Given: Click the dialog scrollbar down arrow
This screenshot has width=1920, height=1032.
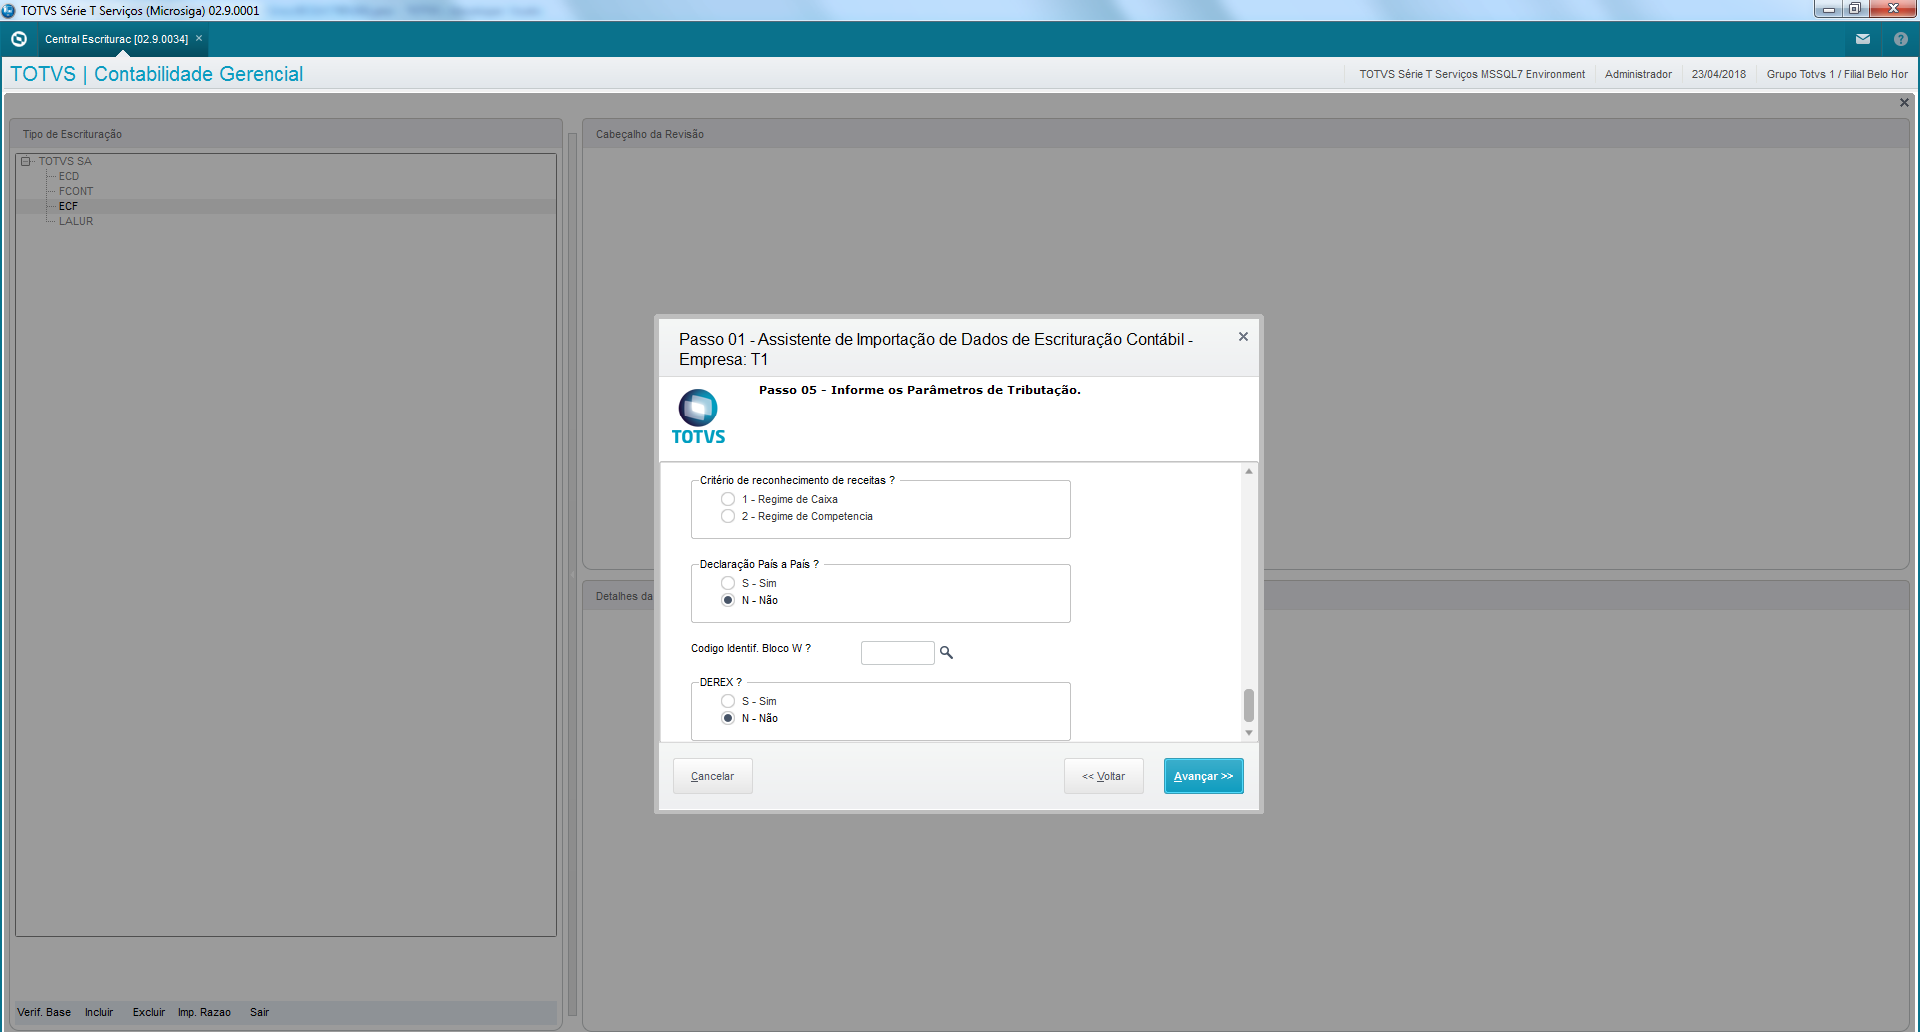Looking at the screenshot, I should [1248, 733].
